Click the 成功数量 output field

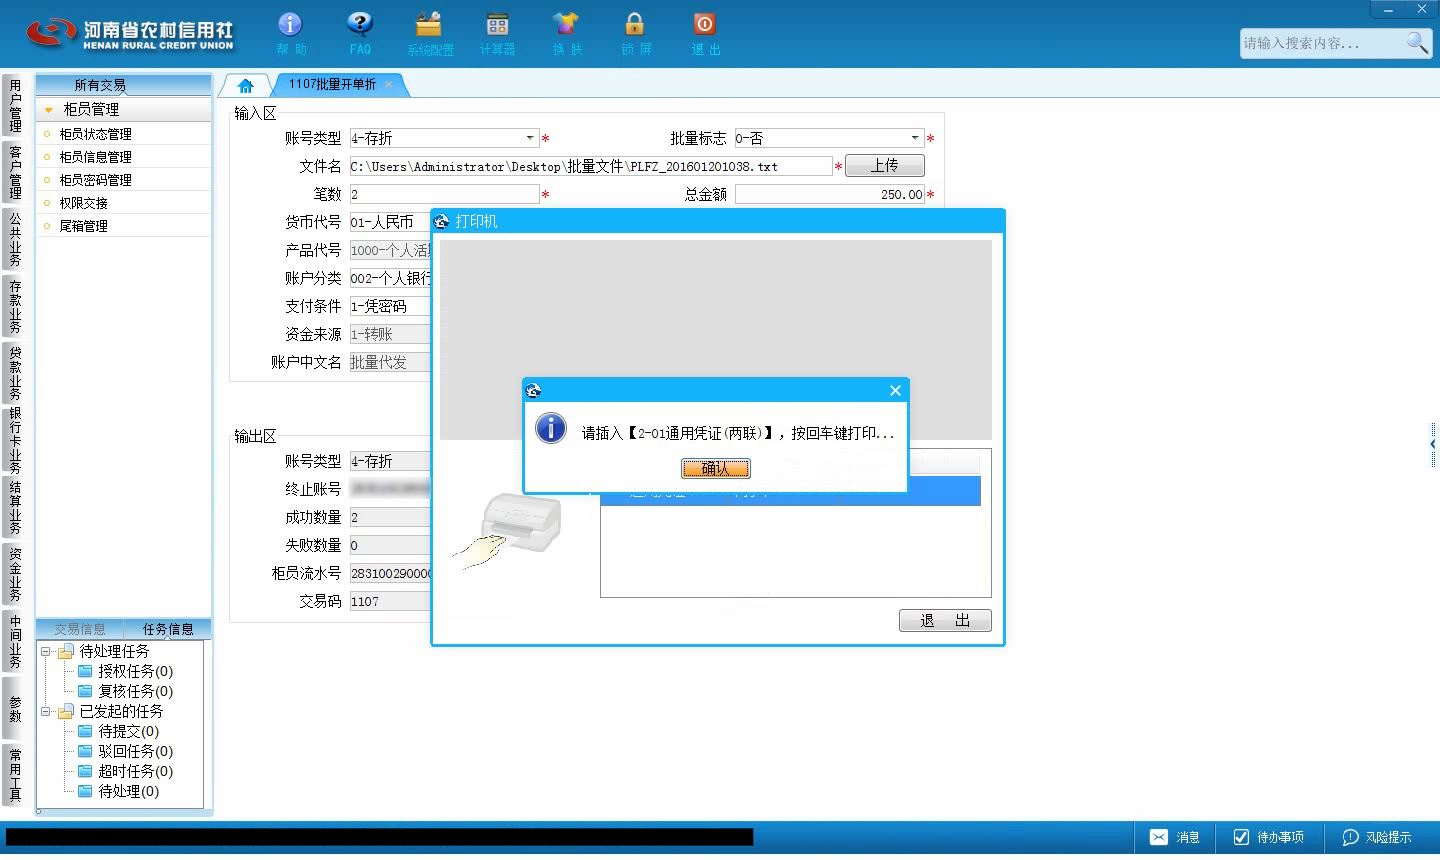(390, 517)
